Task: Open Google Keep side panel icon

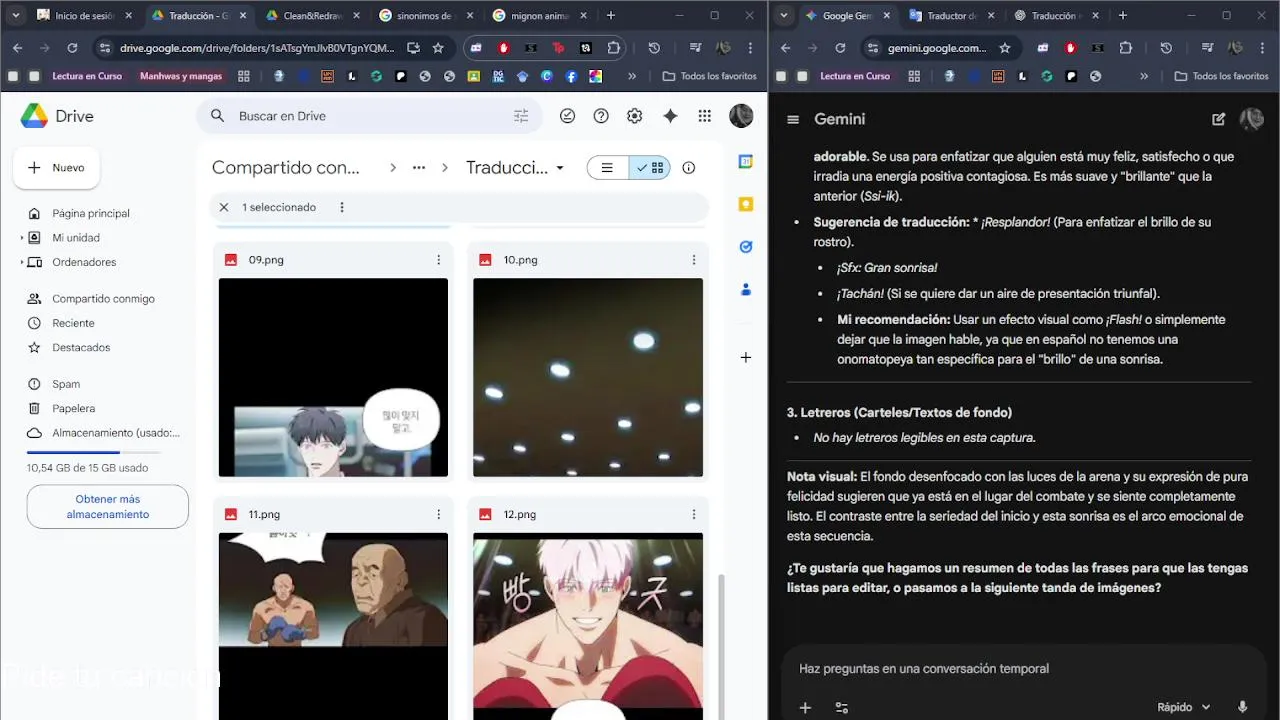Action: 745,204
